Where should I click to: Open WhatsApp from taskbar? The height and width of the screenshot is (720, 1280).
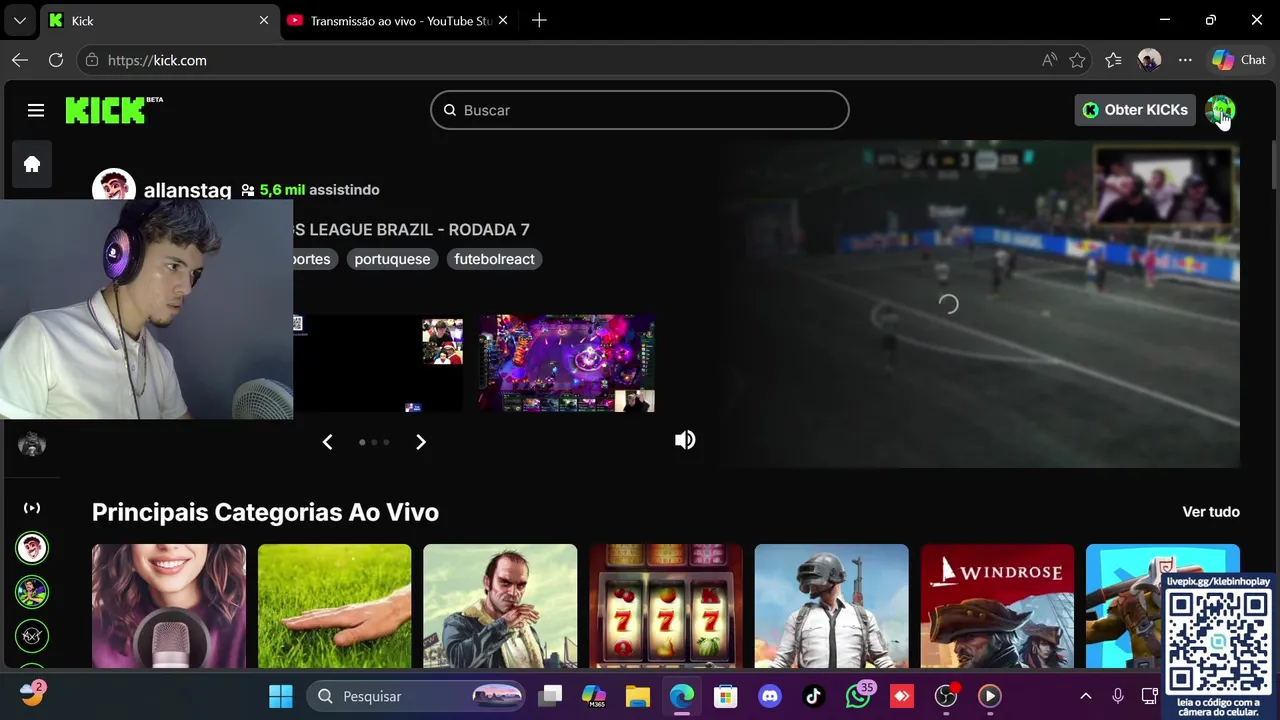(858, 696)
